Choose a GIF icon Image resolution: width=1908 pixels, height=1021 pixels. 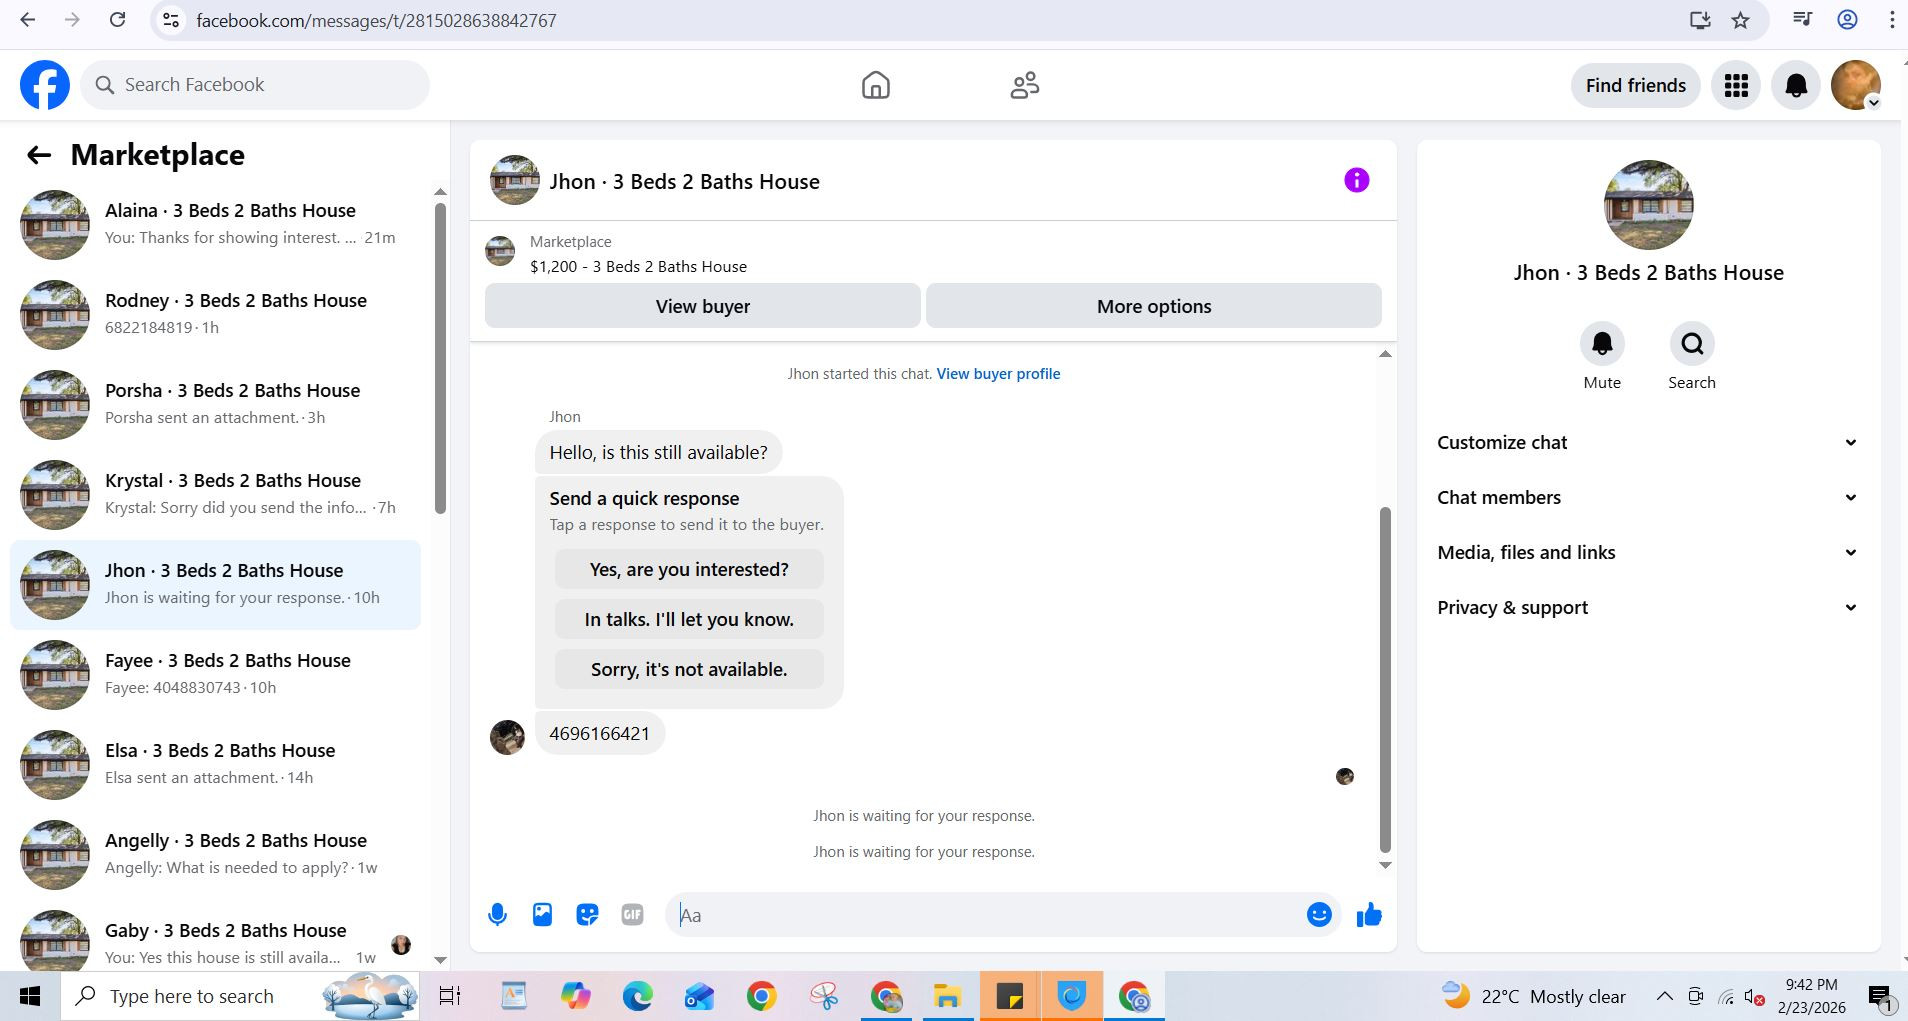632,914
